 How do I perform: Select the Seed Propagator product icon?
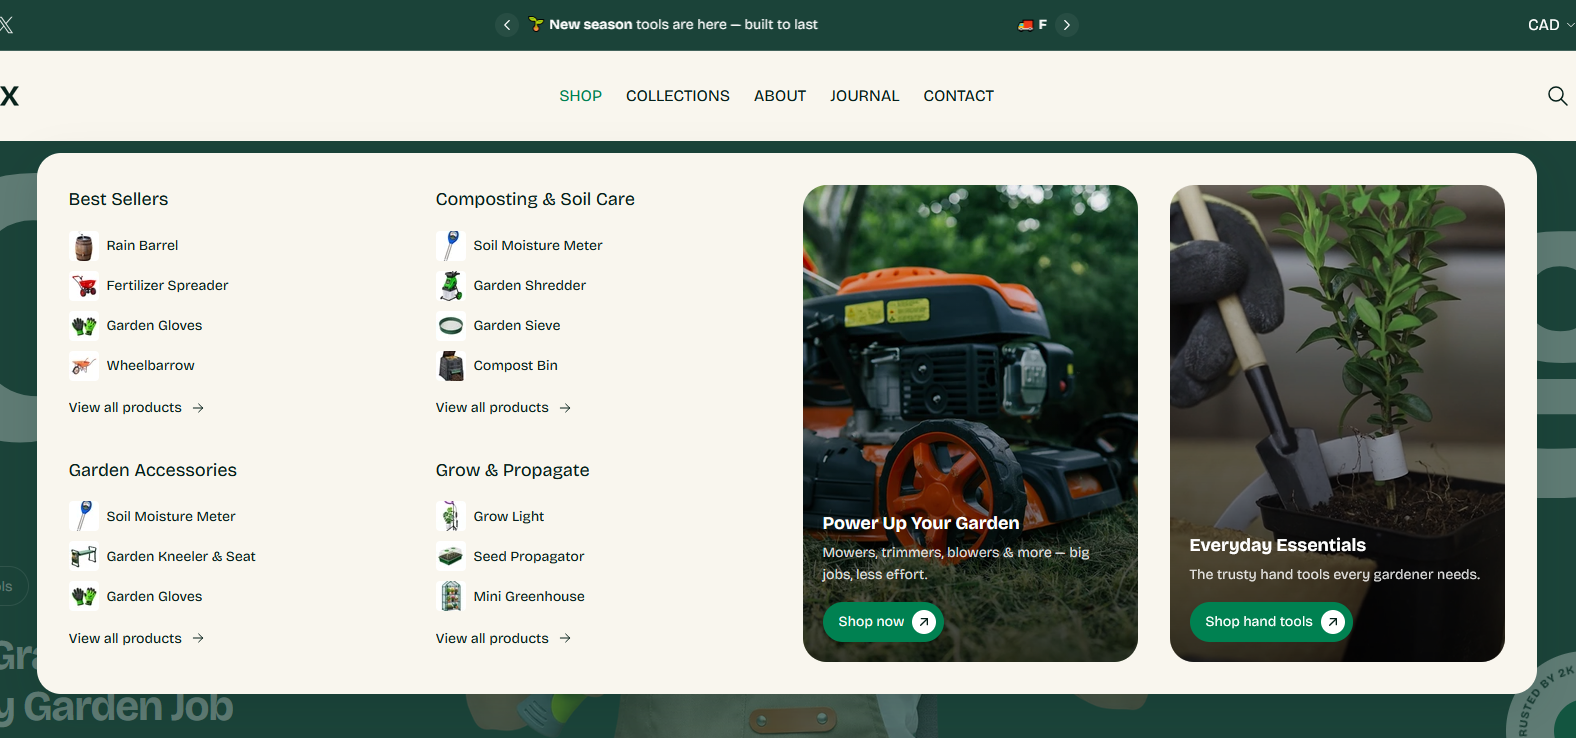click(x=451, y=557)
